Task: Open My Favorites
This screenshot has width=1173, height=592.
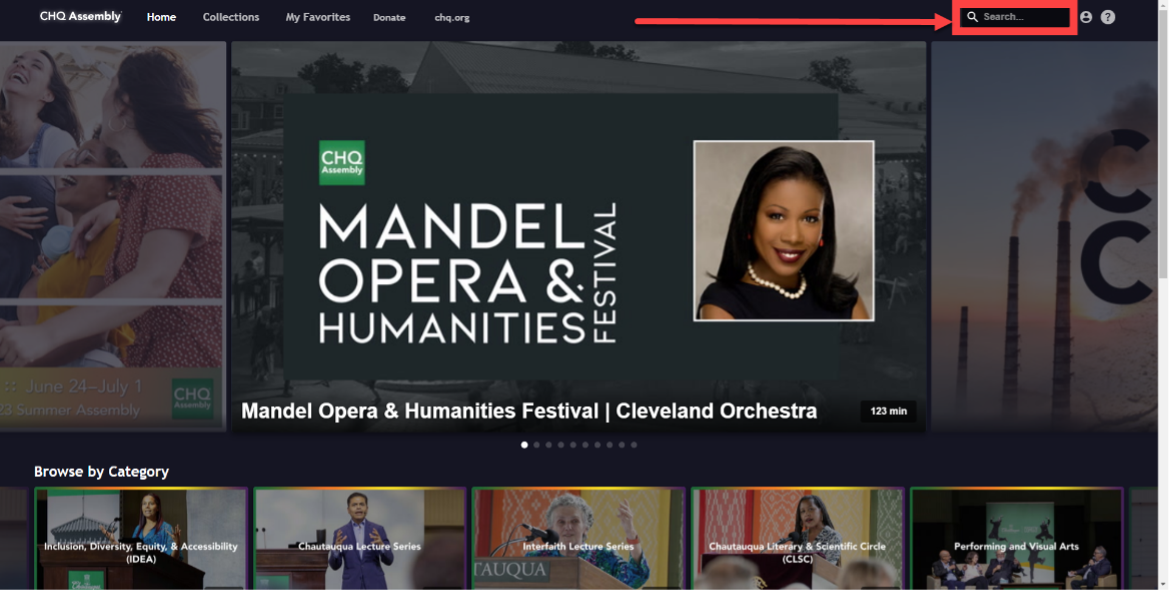Action: (319, 17)
